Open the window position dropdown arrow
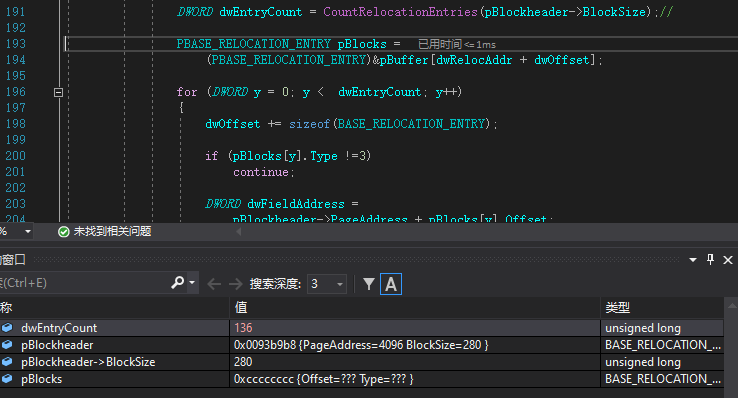The image size is (738, 398). point(693,260)
